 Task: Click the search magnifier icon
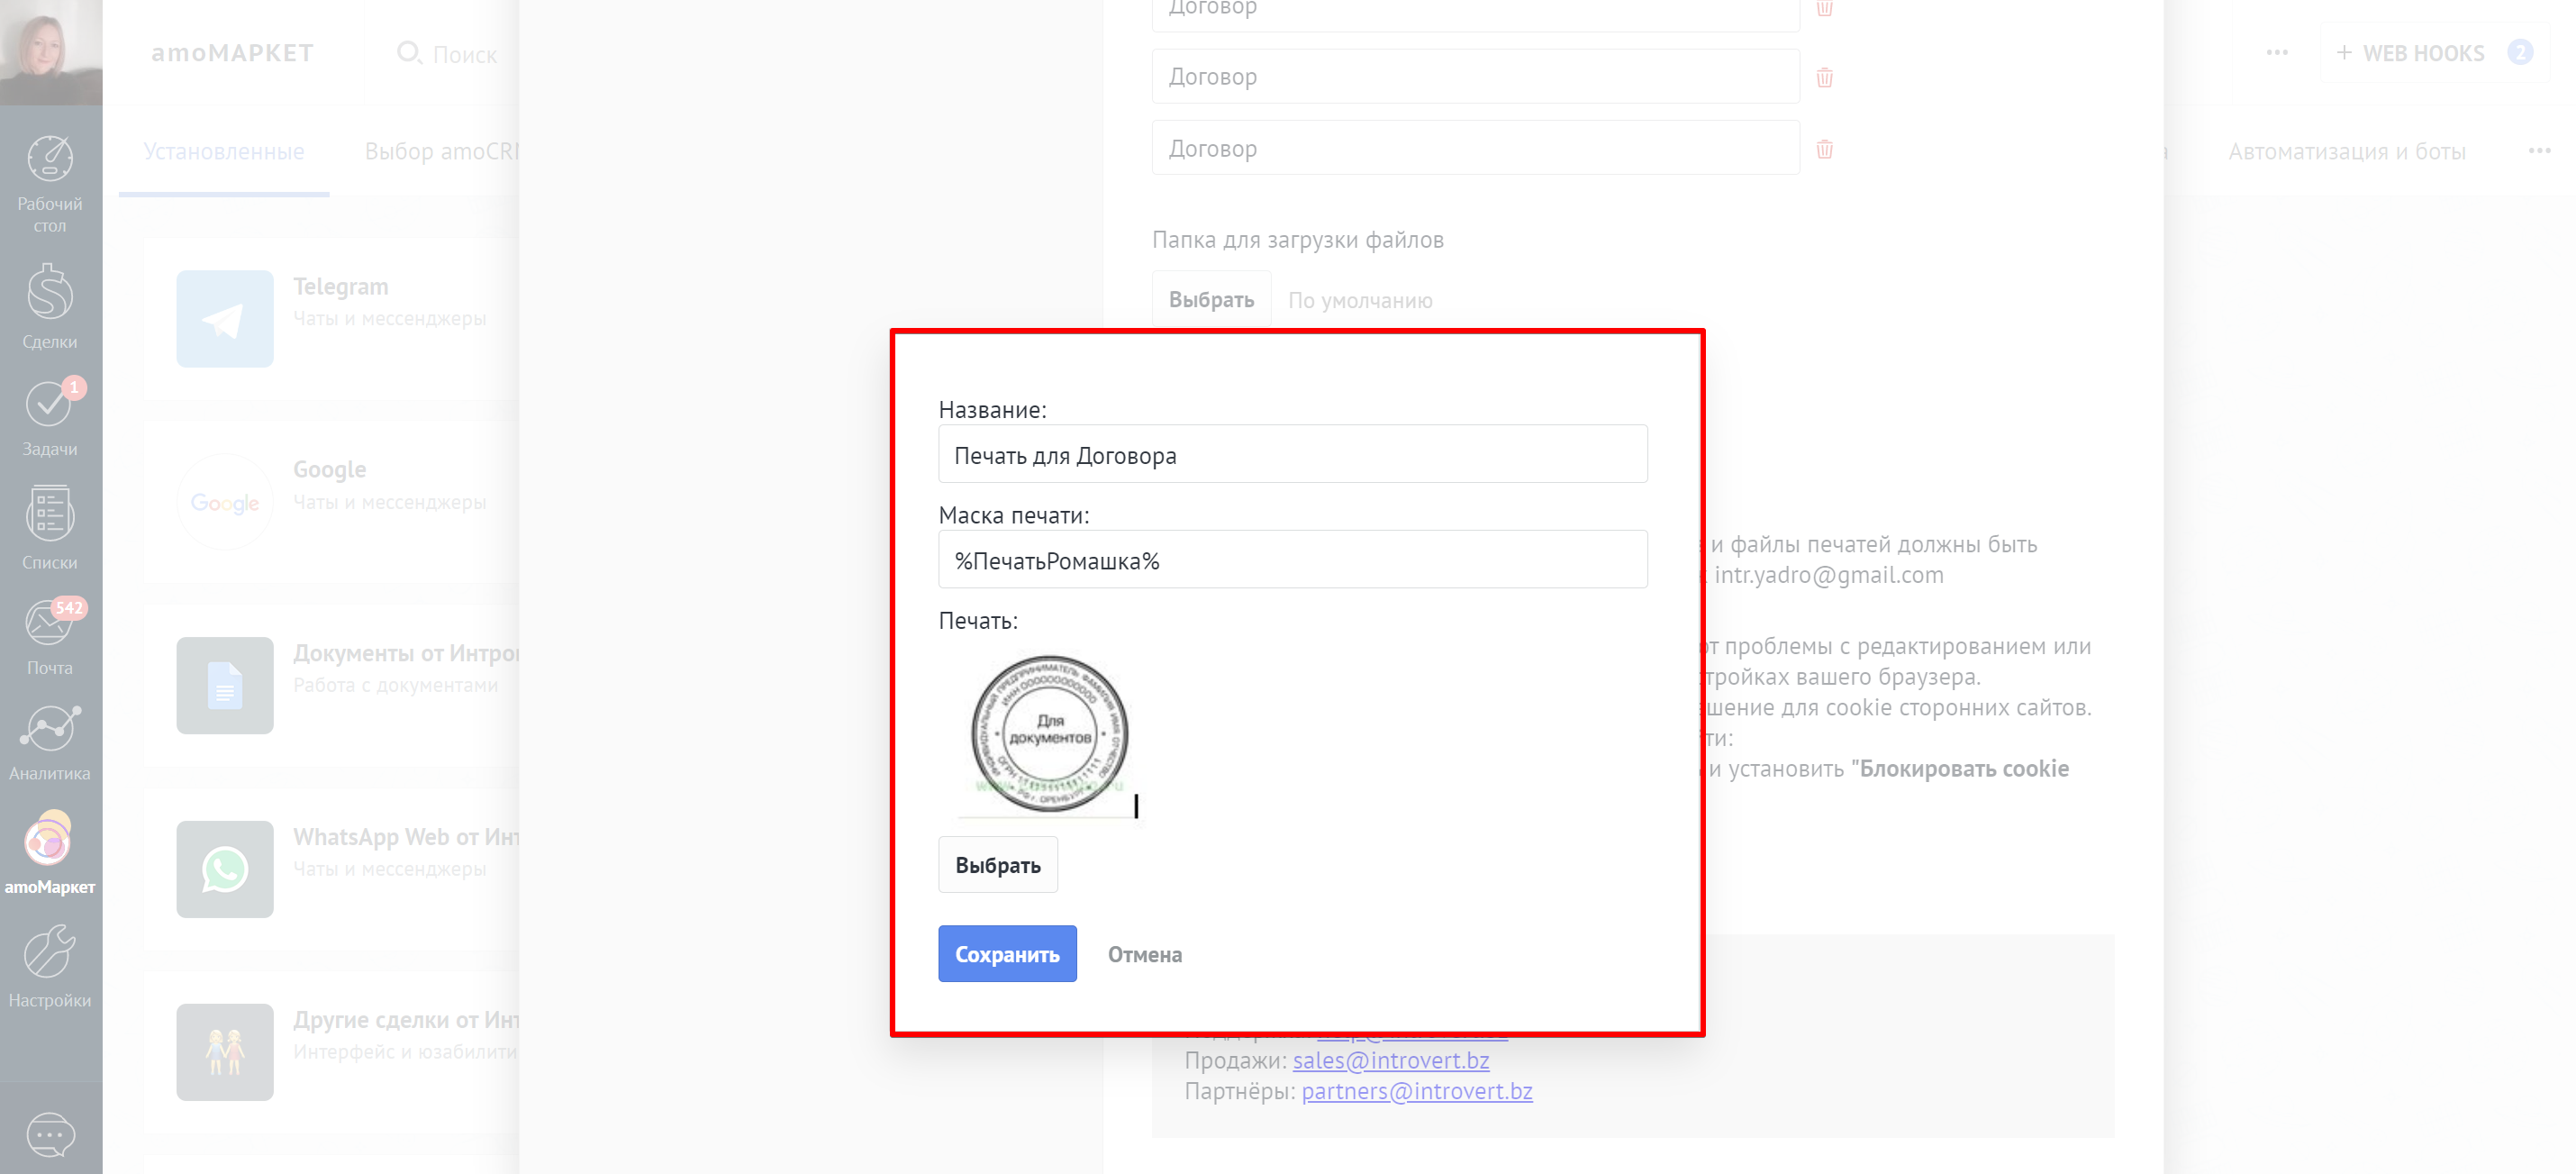pyautogui.click(x=408, y=52)
